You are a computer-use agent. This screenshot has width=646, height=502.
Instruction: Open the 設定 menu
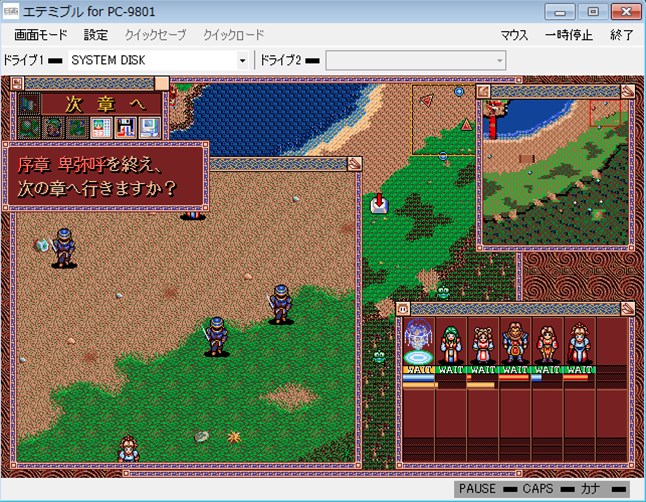point(96,35)
